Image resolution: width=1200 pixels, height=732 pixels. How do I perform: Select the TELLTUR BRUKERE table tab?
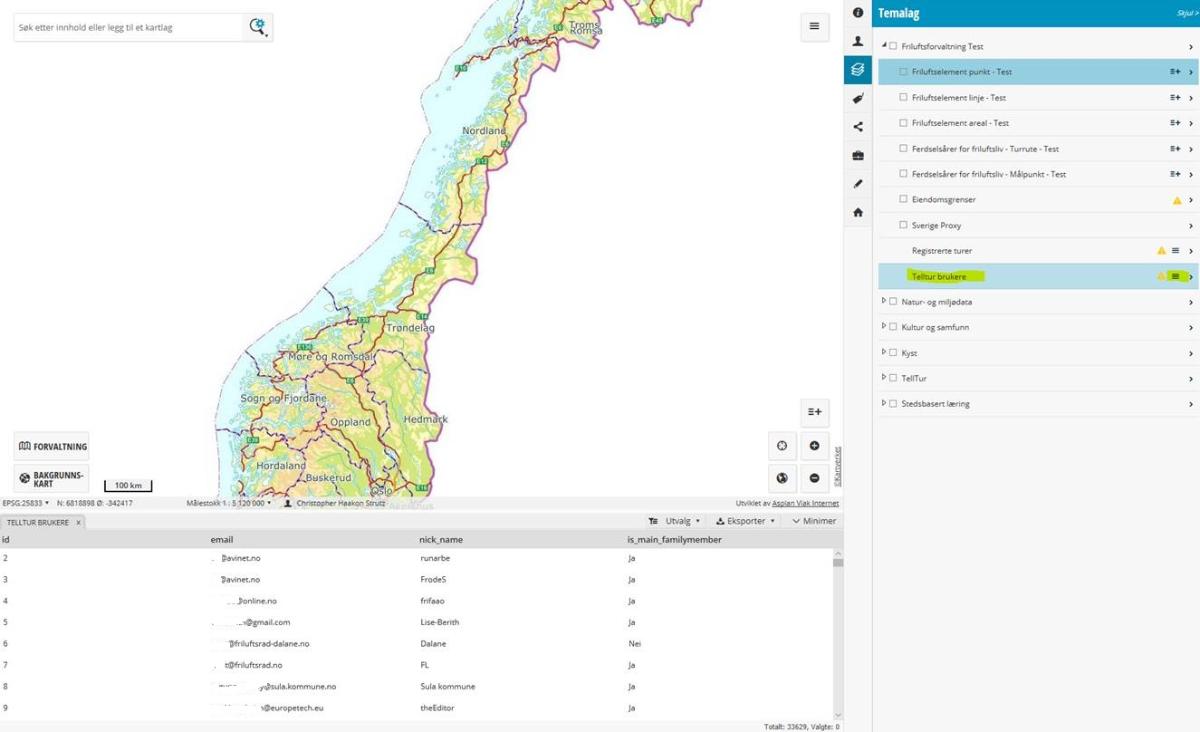tap(38, 522)
